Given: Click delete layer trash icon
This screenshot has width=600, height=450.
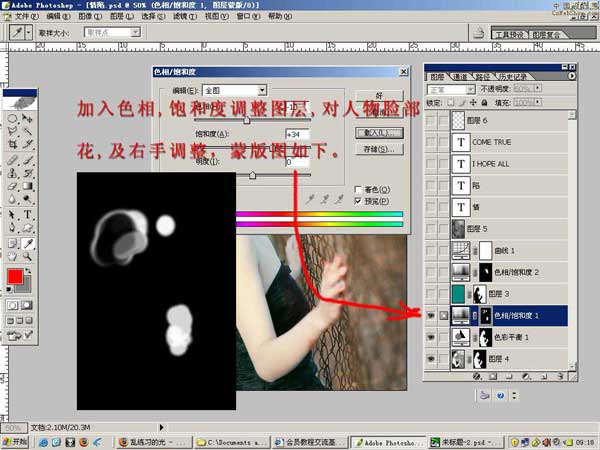Looking at the screenshot, I should click(x=561, y=377).
